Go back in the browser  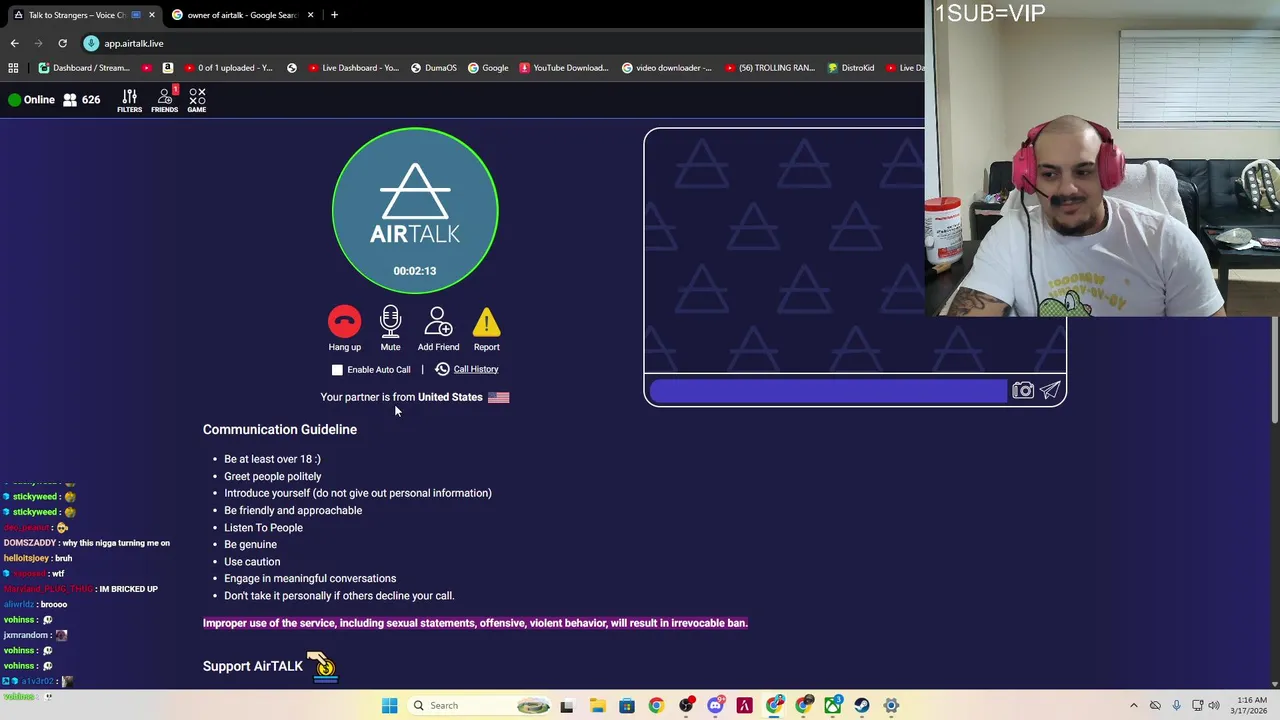tap(14, 43)
